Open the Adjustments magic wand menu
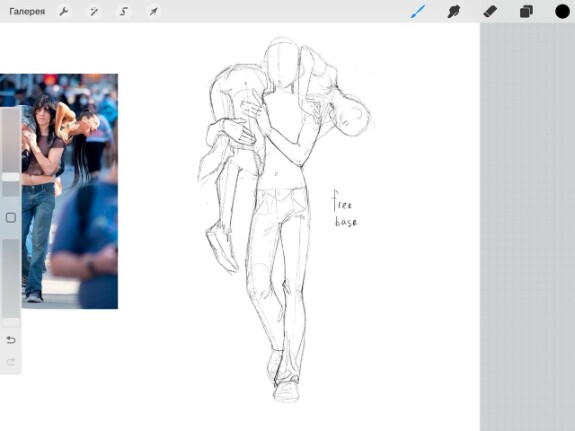Image resolution: width=575 pixels, height=431 pixels. click(x=94, y=11)
